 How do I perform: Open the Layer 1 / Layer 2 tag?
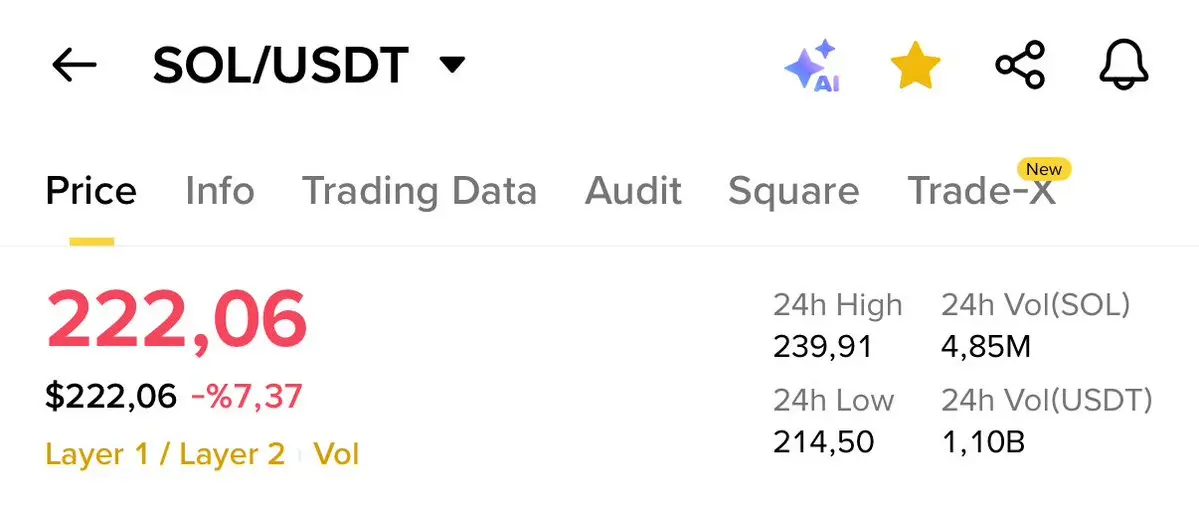[165, 454]
